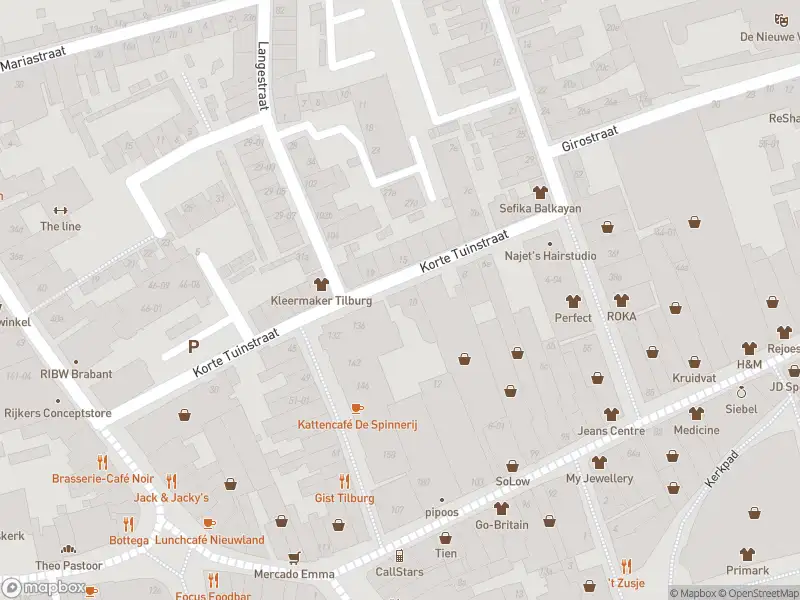Click Korte Tuinstraat label near Najet's Hairstudio
The image size is (800, 600).
pos(464,251)
